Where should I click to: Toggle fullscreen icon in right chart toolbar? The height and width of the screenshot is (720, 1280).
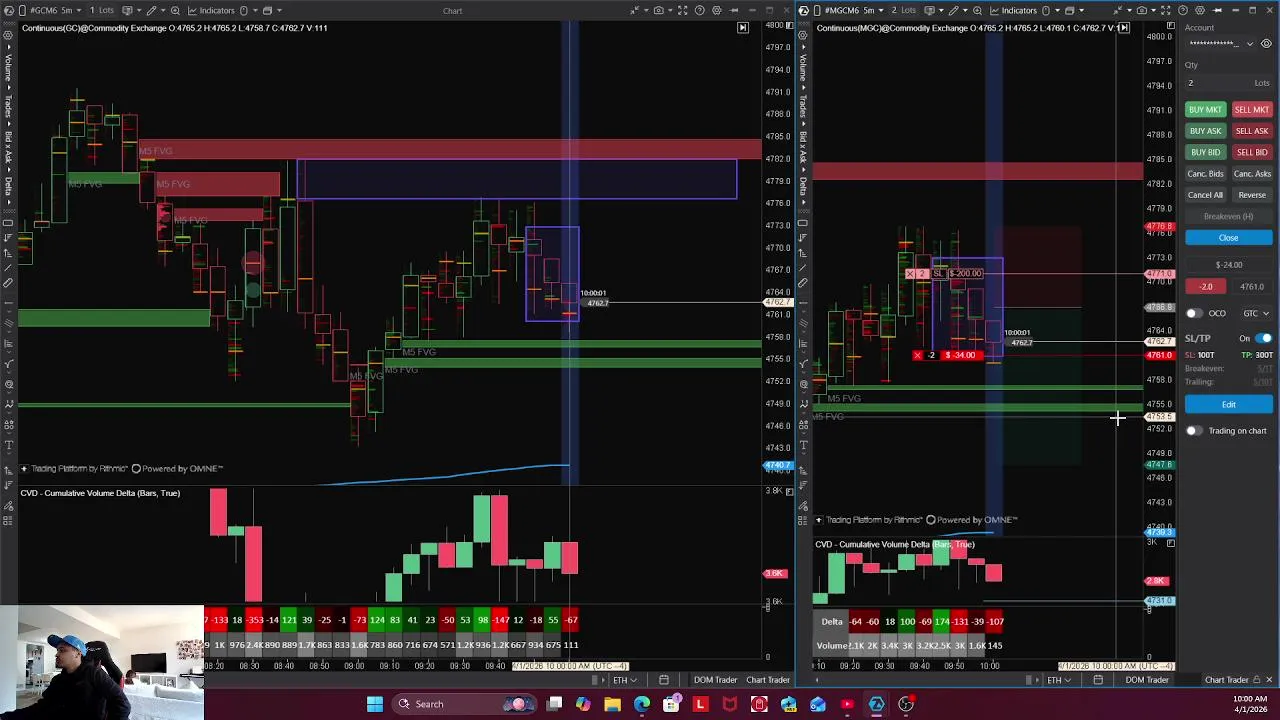1165,10
